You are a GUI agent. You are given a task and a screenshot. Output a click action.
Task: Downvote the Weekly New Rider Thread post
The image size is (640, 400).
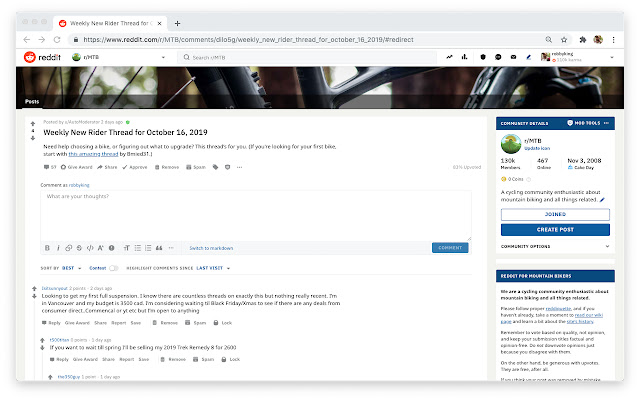point(33,138)
